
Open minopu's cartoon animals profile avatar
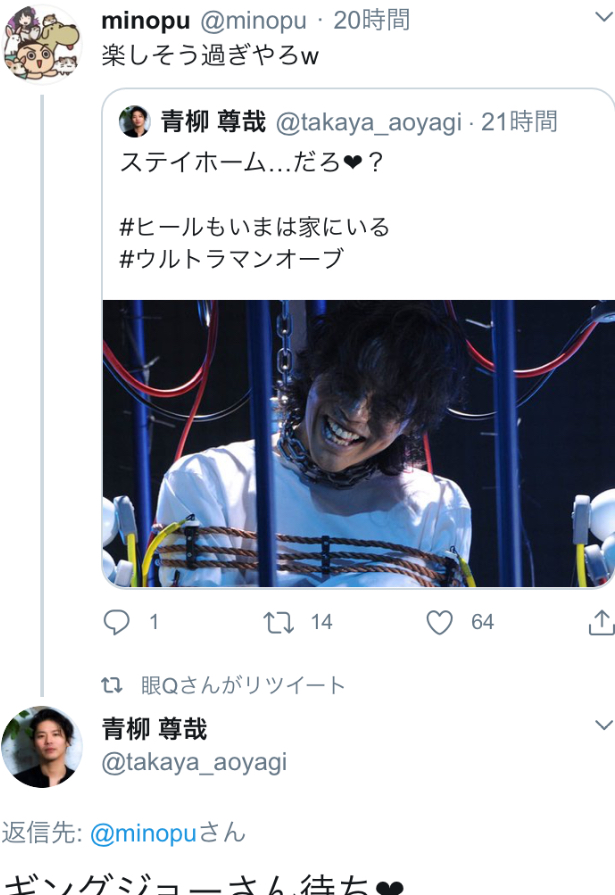click(42, 43)
